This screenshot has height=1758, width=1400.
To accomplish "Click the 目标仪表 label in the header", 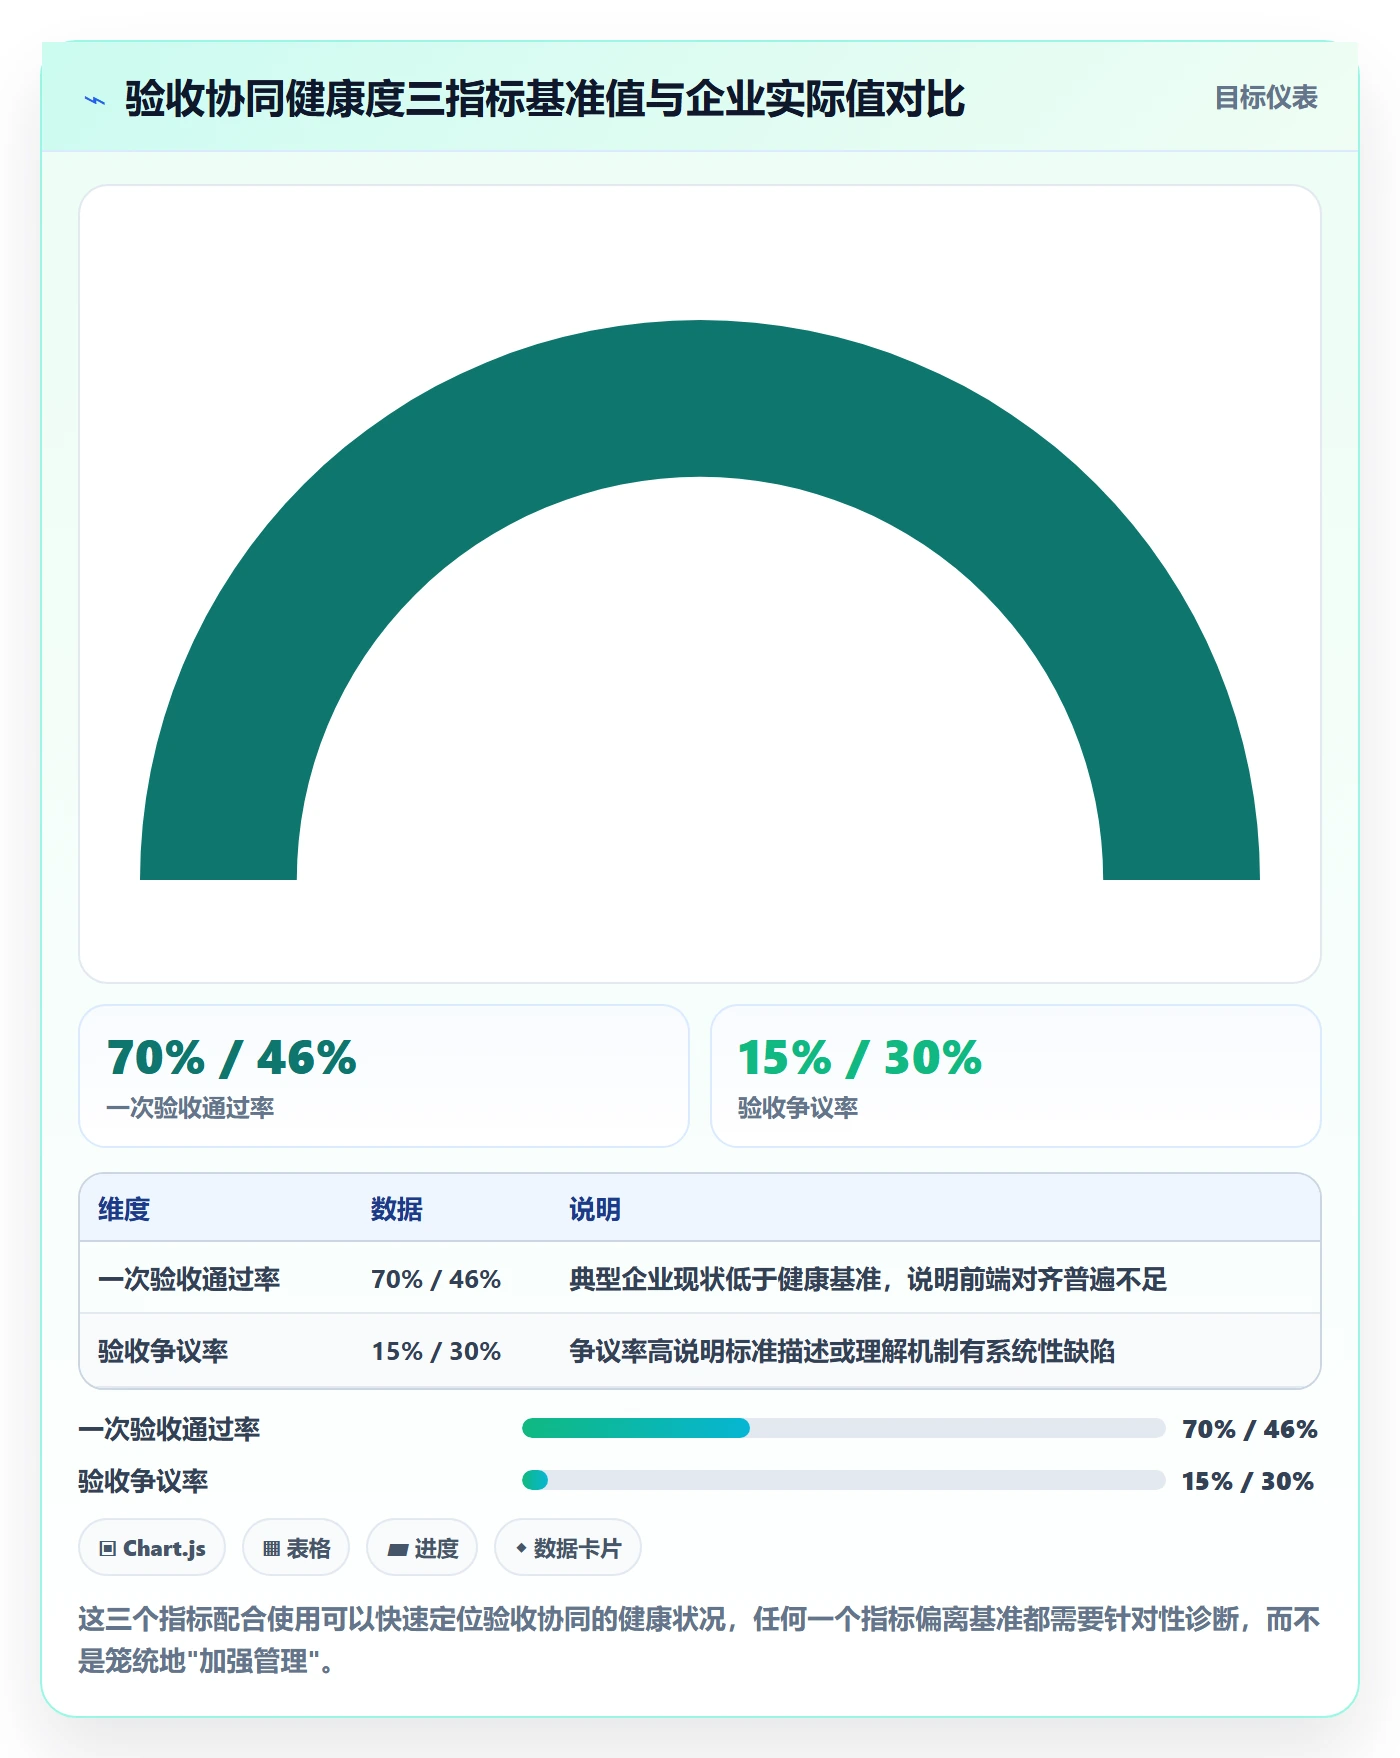I will point(1266,98).
